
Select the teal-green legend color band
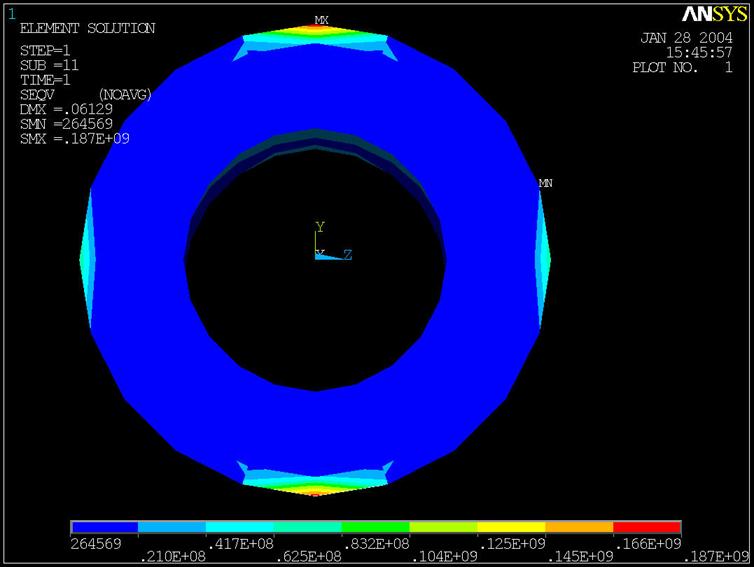coord(308,527)
